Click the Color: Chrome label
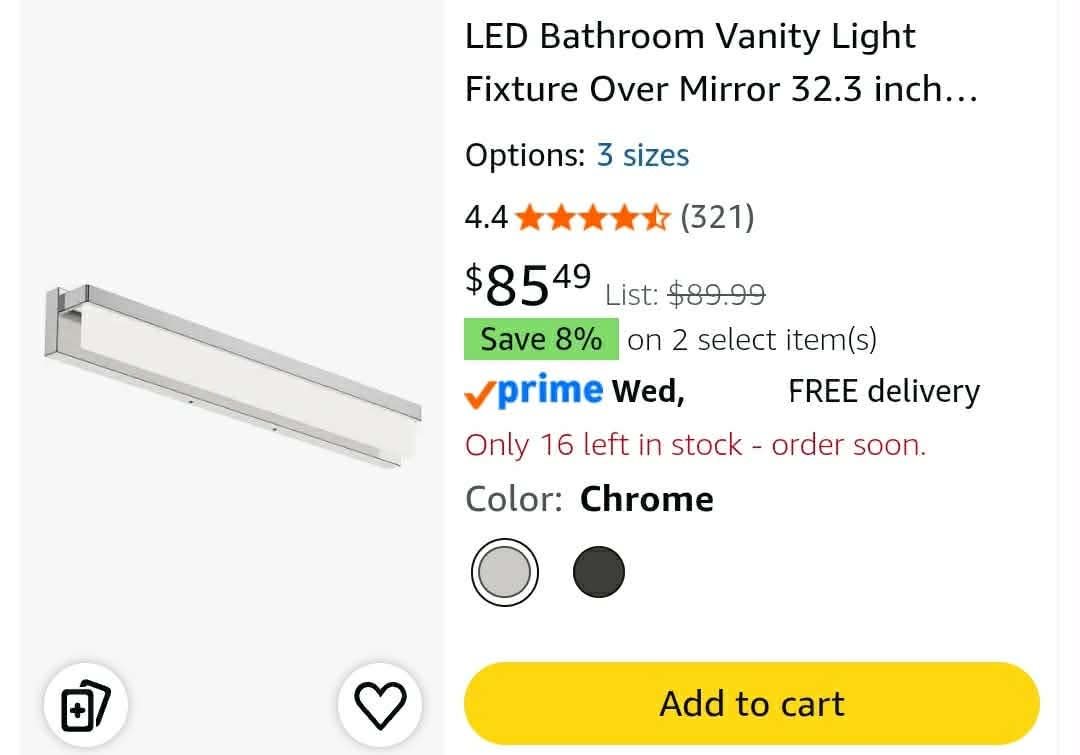Viewport: 1080px width, 755px height. pyautogui.click(x=589, y=499)
